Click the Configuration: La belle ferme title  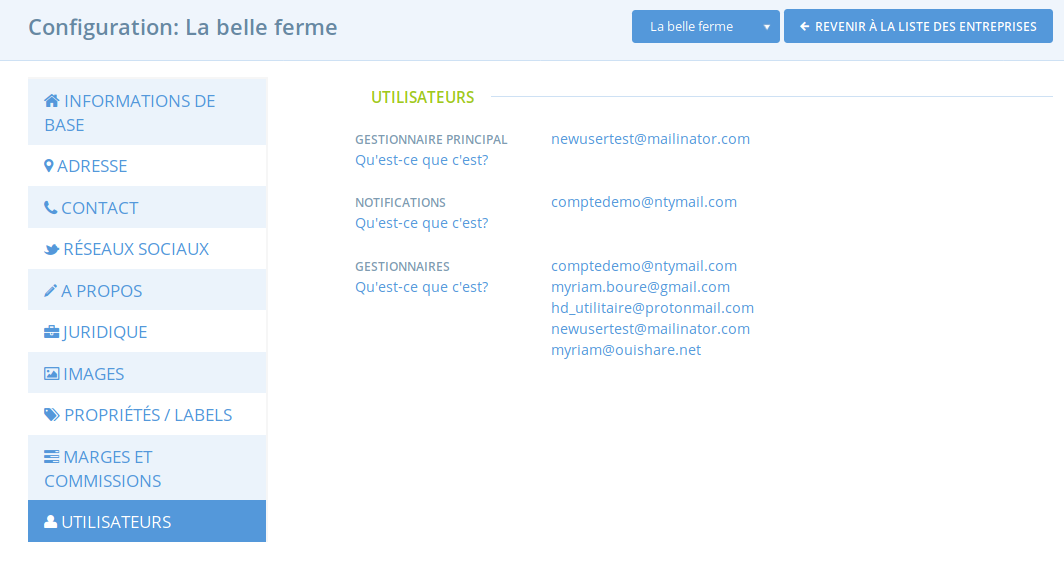[183, 27]
